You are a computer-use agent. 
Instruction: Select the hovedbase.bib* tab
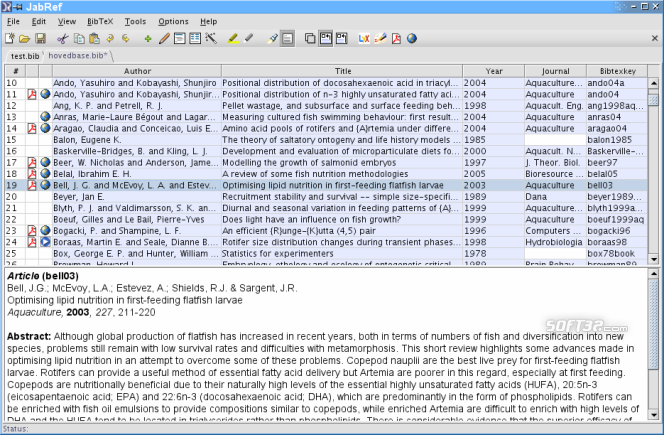point(78,55)
